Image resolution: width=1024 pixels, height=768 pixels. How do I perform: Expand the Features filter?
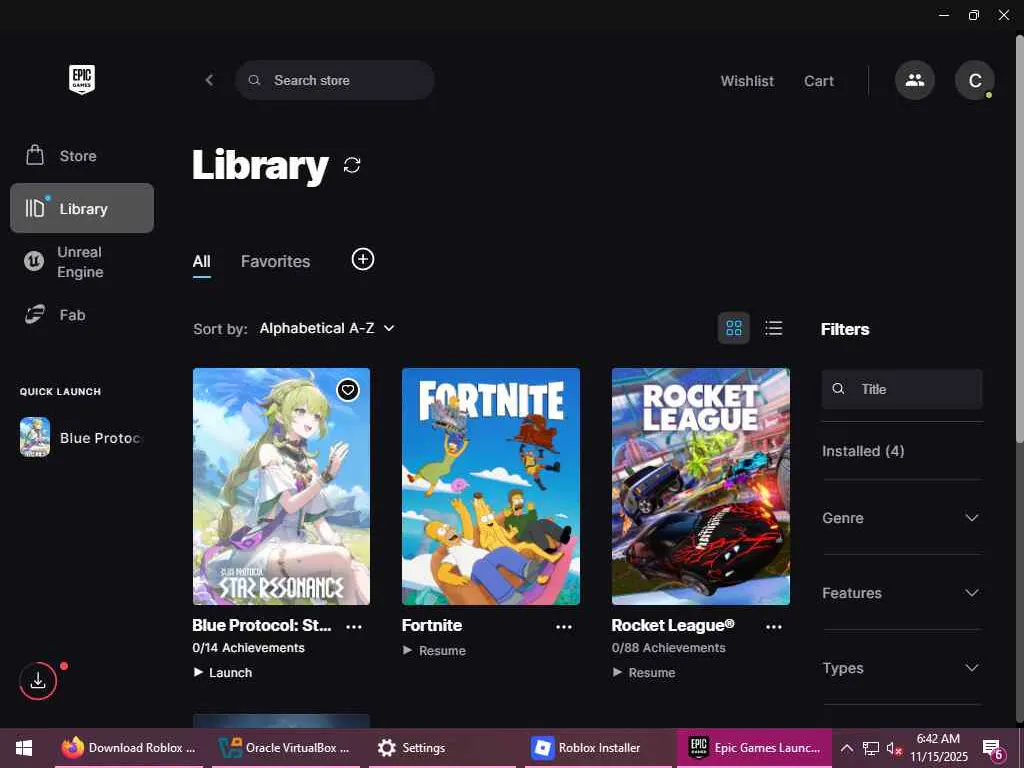point(902,593)
